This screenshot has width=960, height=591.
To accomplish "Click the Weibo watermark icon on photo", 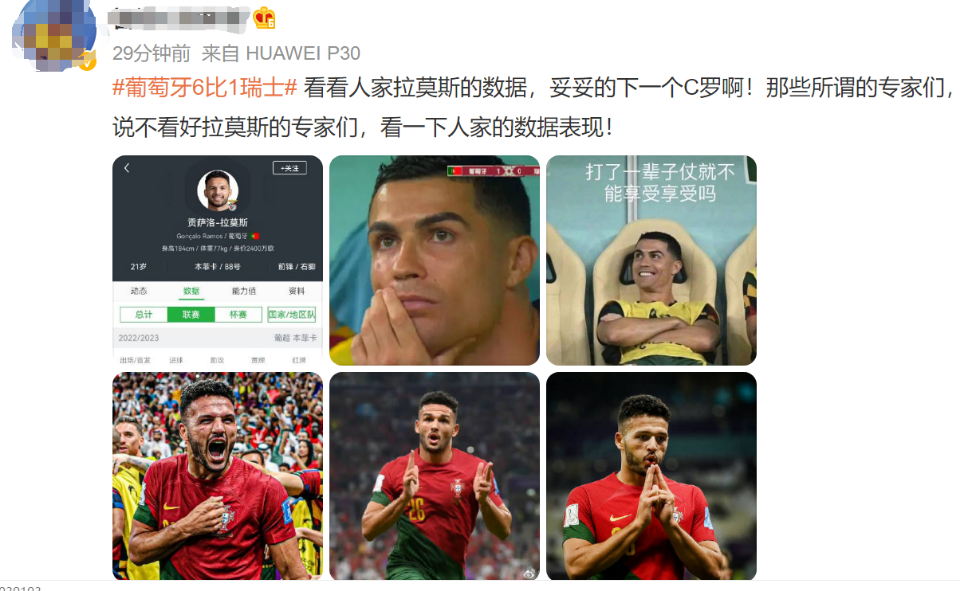I will click(x=528, y=573).
